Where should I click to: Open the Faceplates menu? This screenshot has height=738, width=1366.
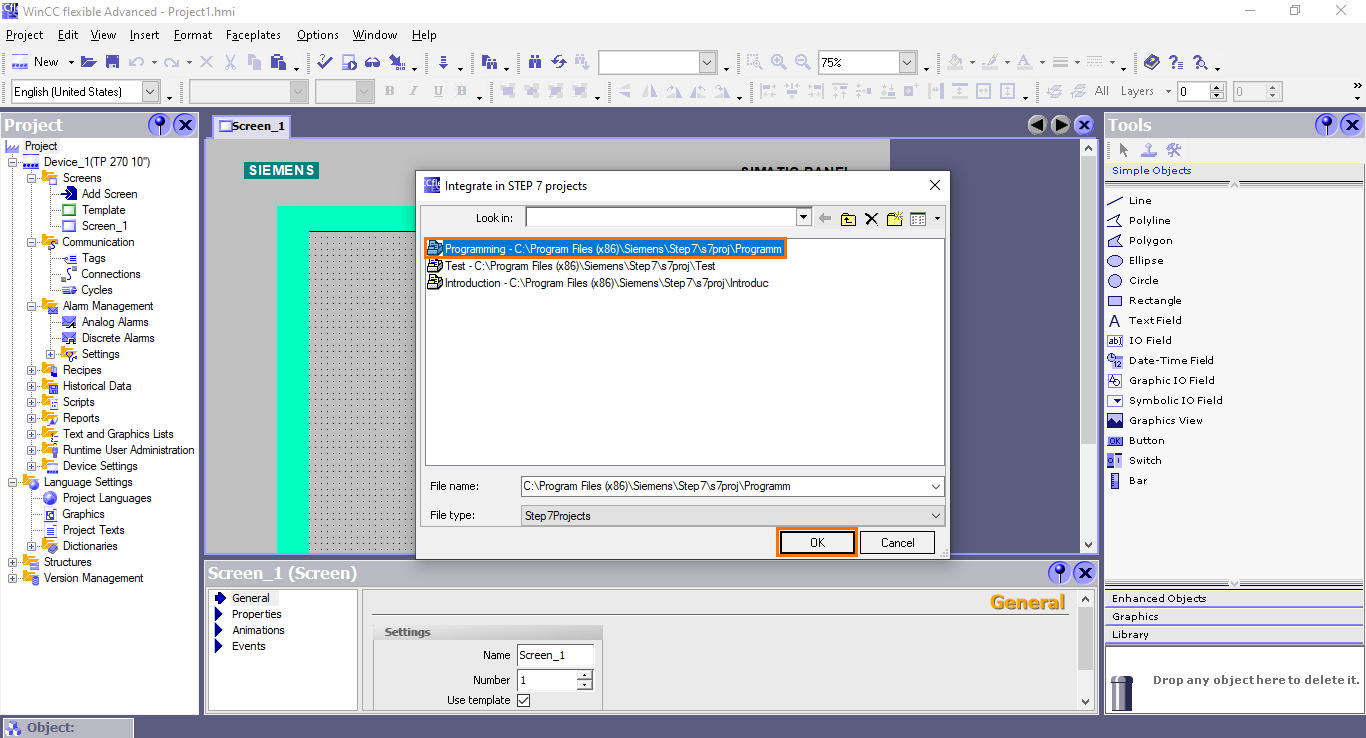(x=253, y=35)
